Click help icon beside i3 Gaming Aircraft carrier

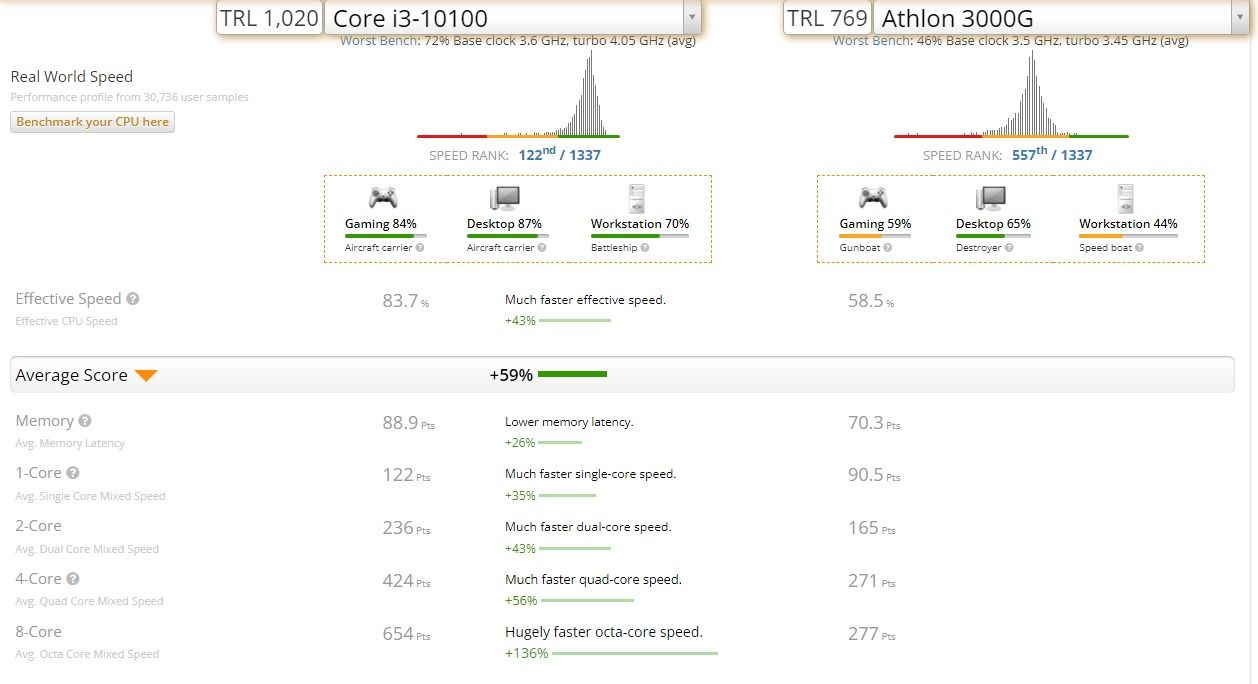[x=420, y=248]
